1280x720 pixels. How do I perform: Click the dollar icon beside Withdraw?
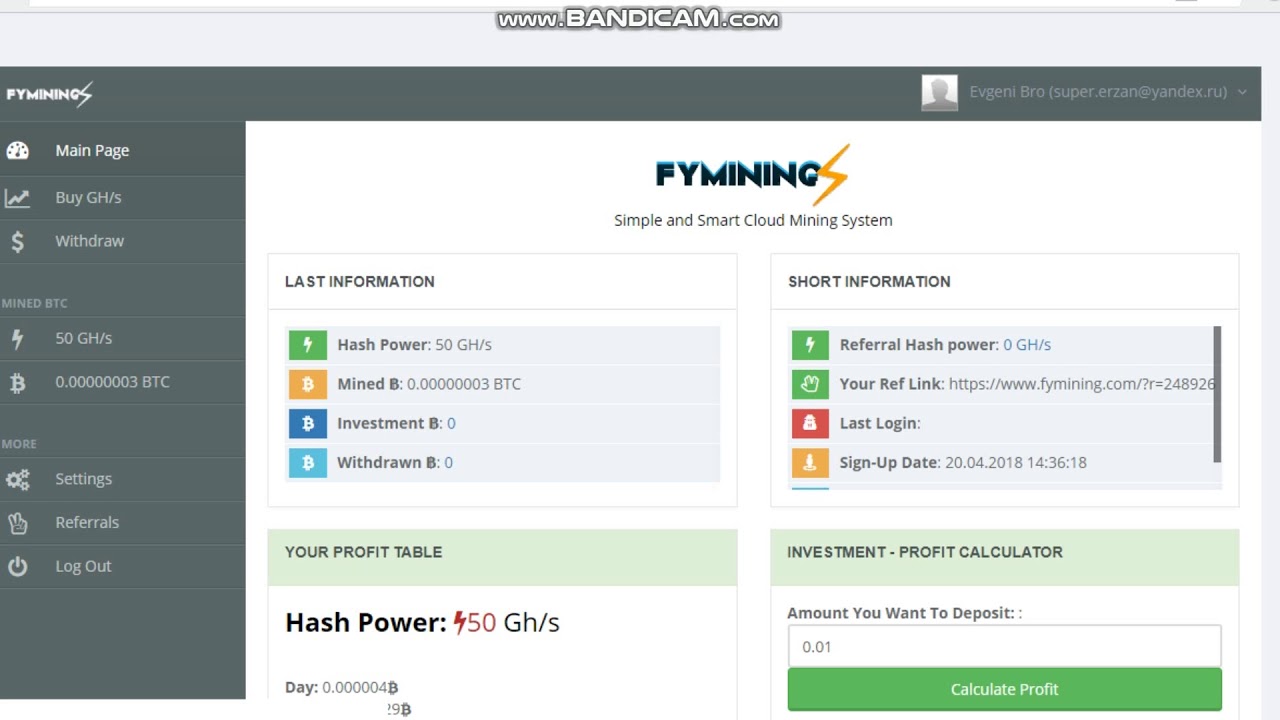click(18, 241)
